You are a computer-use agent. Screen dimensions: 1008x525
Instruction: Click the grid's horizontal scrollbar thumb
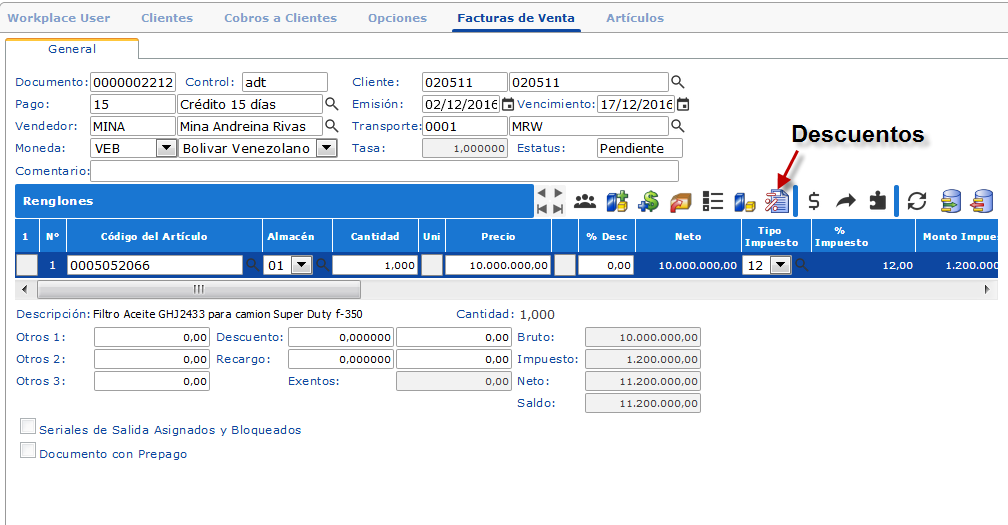[199, 289]
